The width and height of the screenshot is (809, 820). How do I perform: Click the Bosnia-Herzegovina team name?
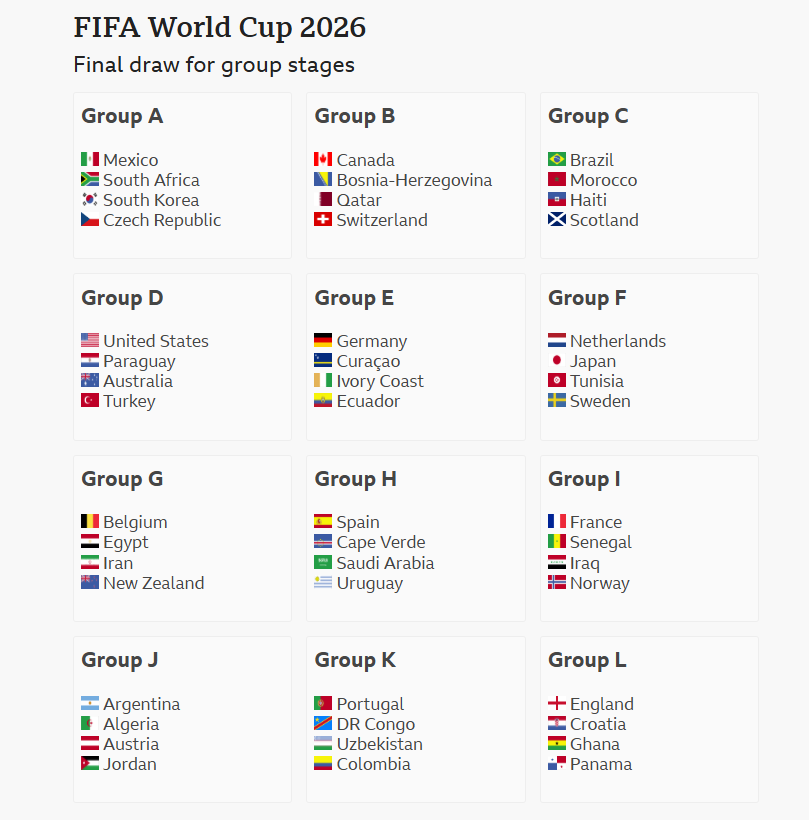click(414, 180)
